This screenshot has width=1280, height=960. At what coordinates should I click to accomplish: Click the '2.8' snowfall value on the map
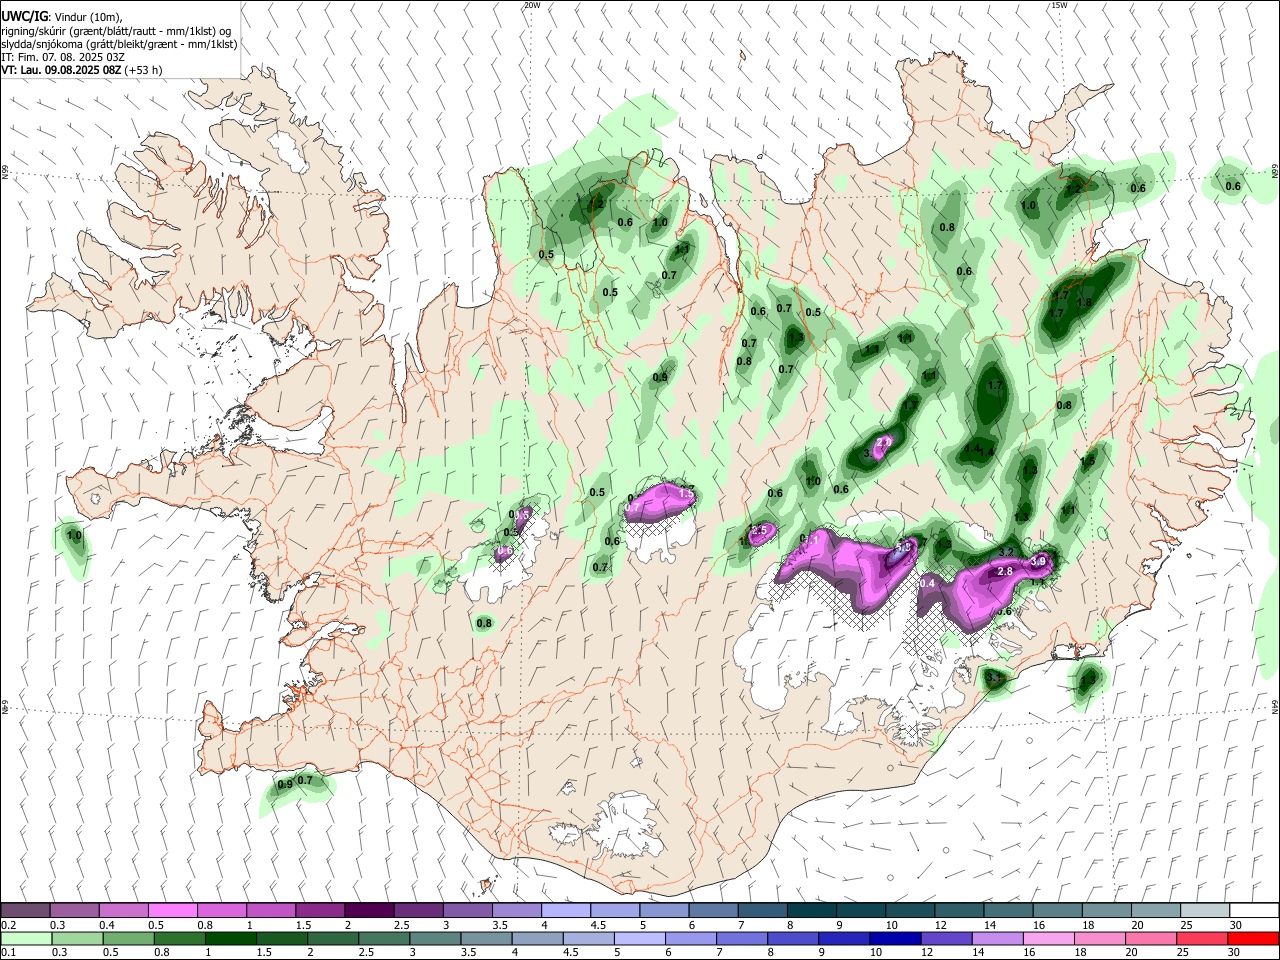tap(1006, 571)
